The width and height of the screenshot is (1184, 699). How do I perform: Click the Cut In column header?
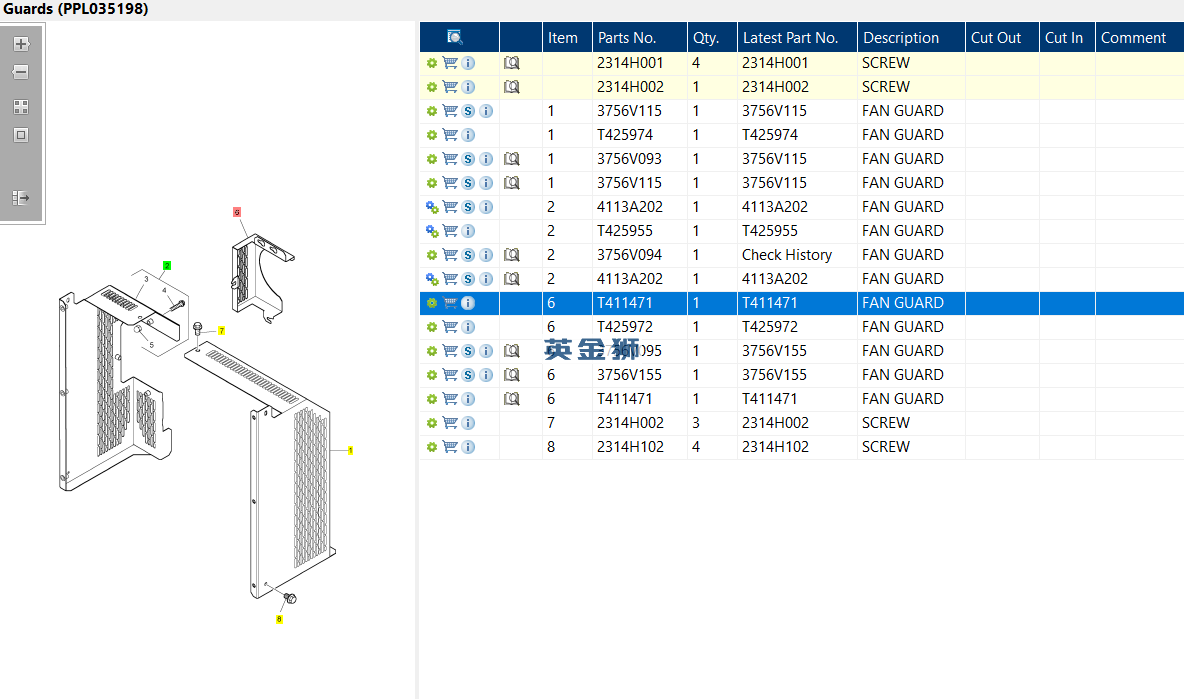coord(1067,37)
